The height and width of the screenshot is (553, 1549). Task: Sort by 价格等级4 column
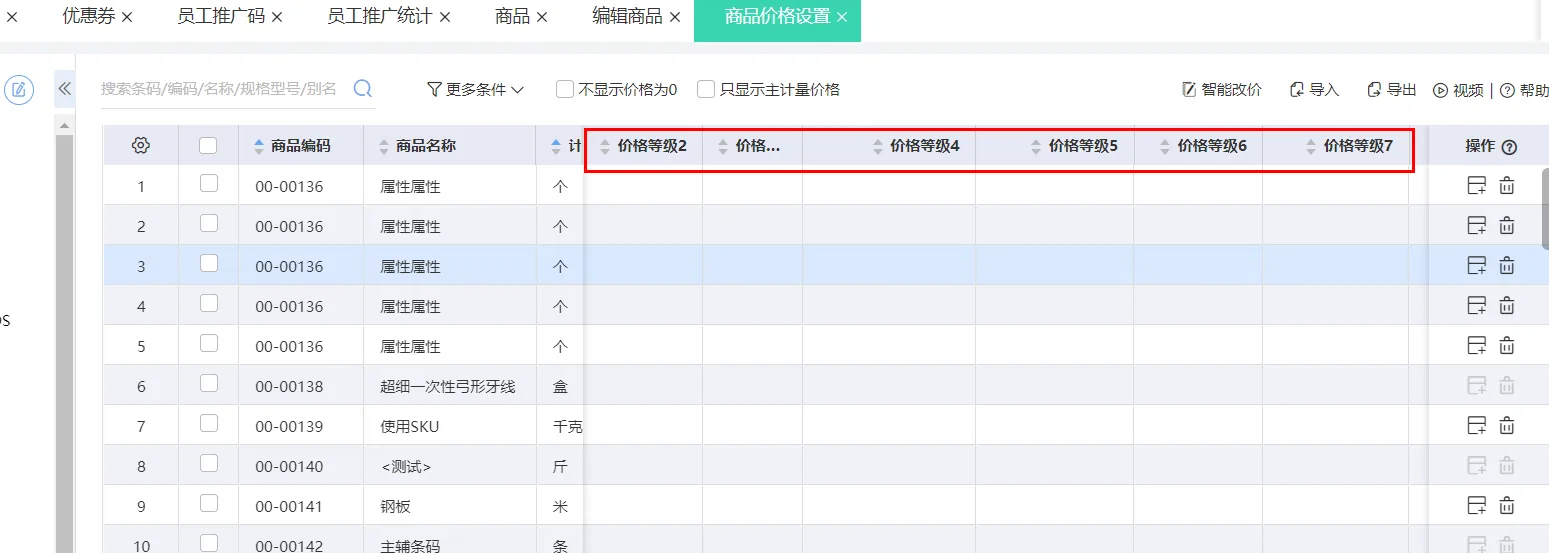click(877, 146)
